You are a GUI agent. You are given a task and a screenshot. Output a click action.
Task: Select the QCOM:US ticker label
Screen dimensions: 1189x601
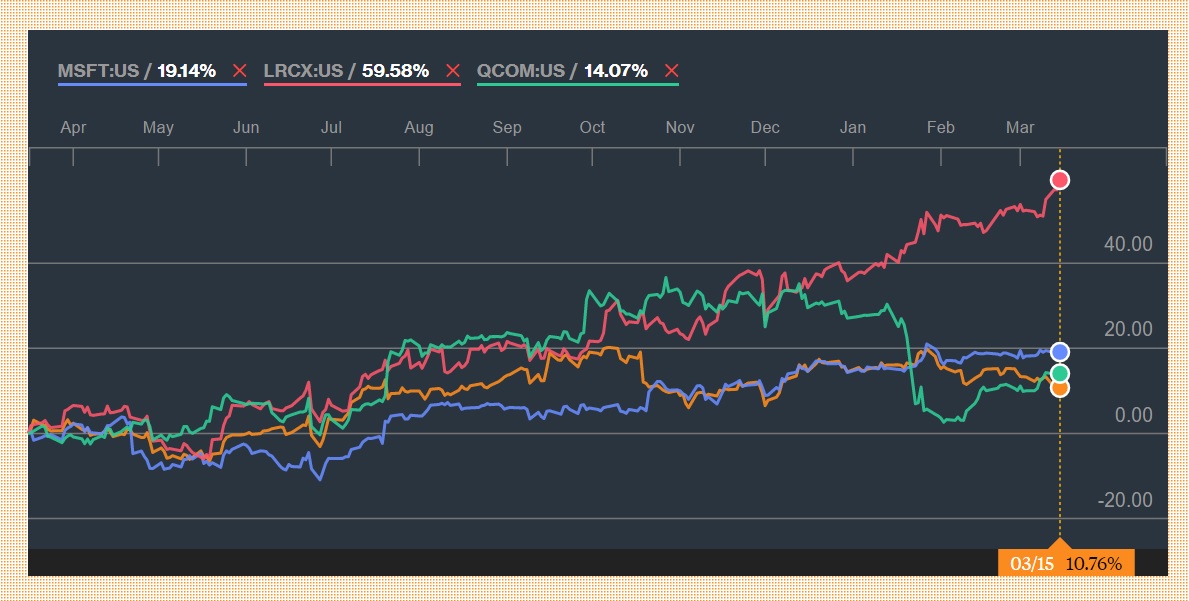[521, 71]
